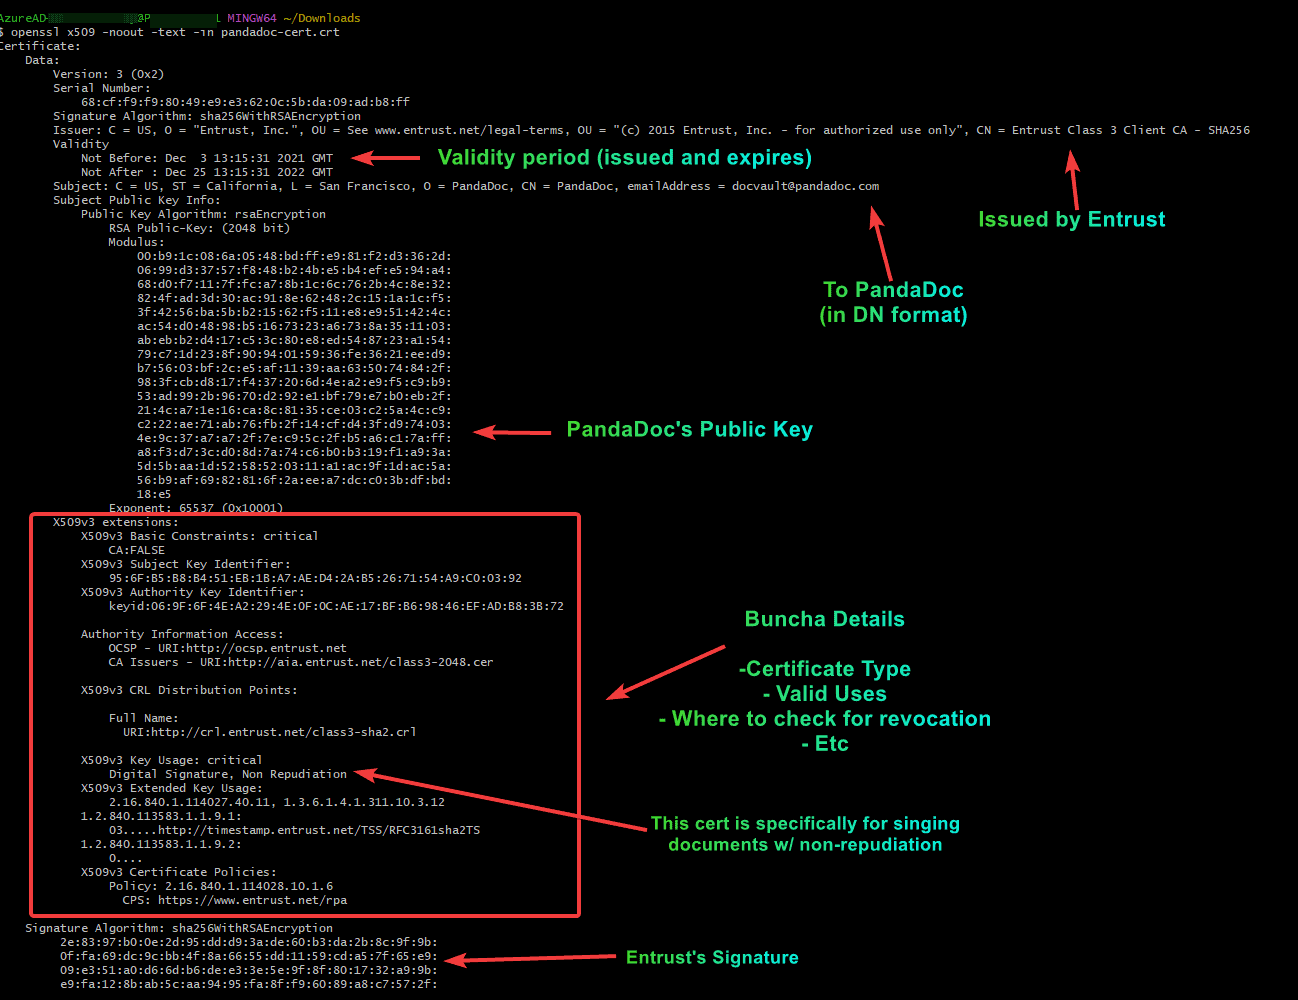Click the CA:FALSE basic constraint value

(137, 550)
